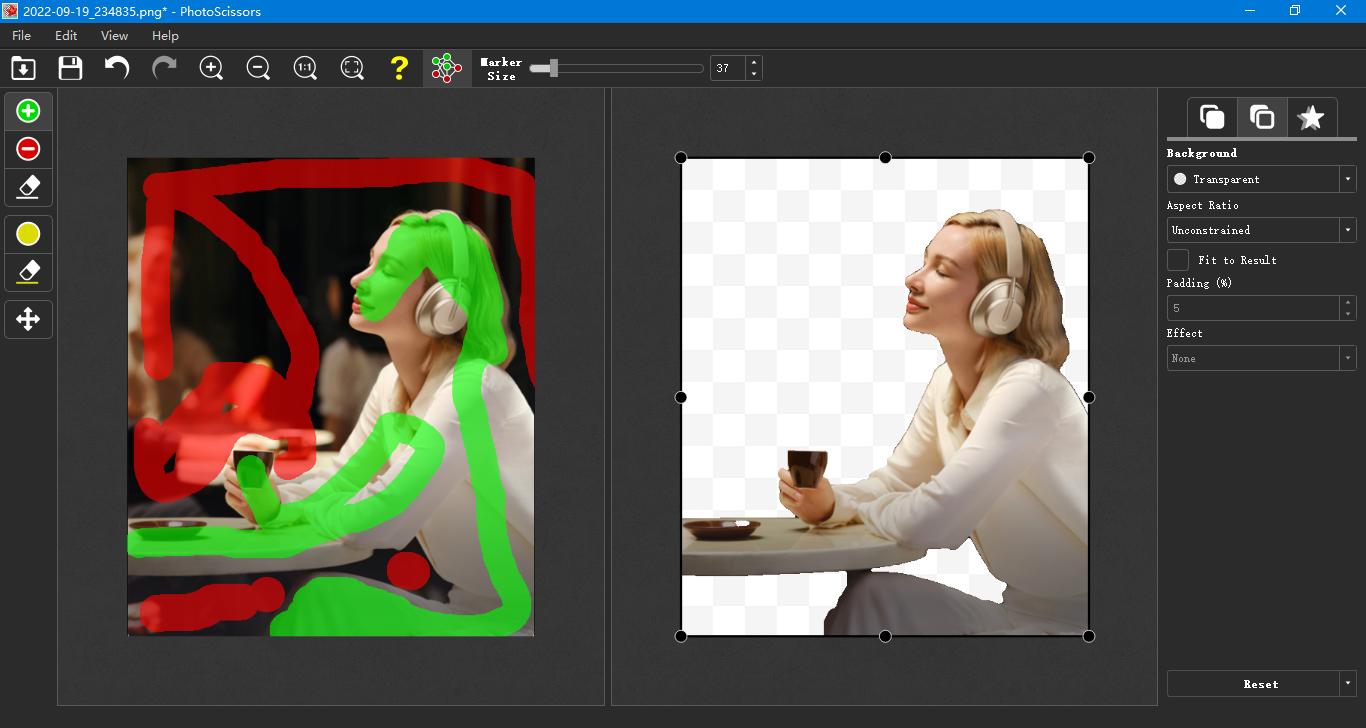Activate the move and pan tool
Image resolution: width=1366 pixels, height=728 pixels.
point(27,319)
